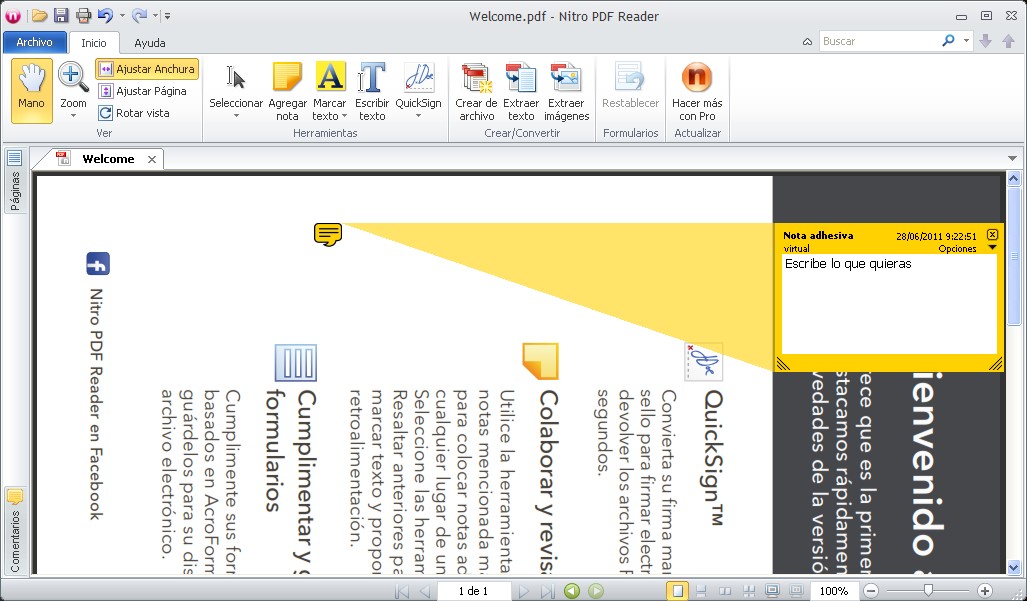Open the document tabs list dropdown

pyautogui.click(x=1013, y=158)
